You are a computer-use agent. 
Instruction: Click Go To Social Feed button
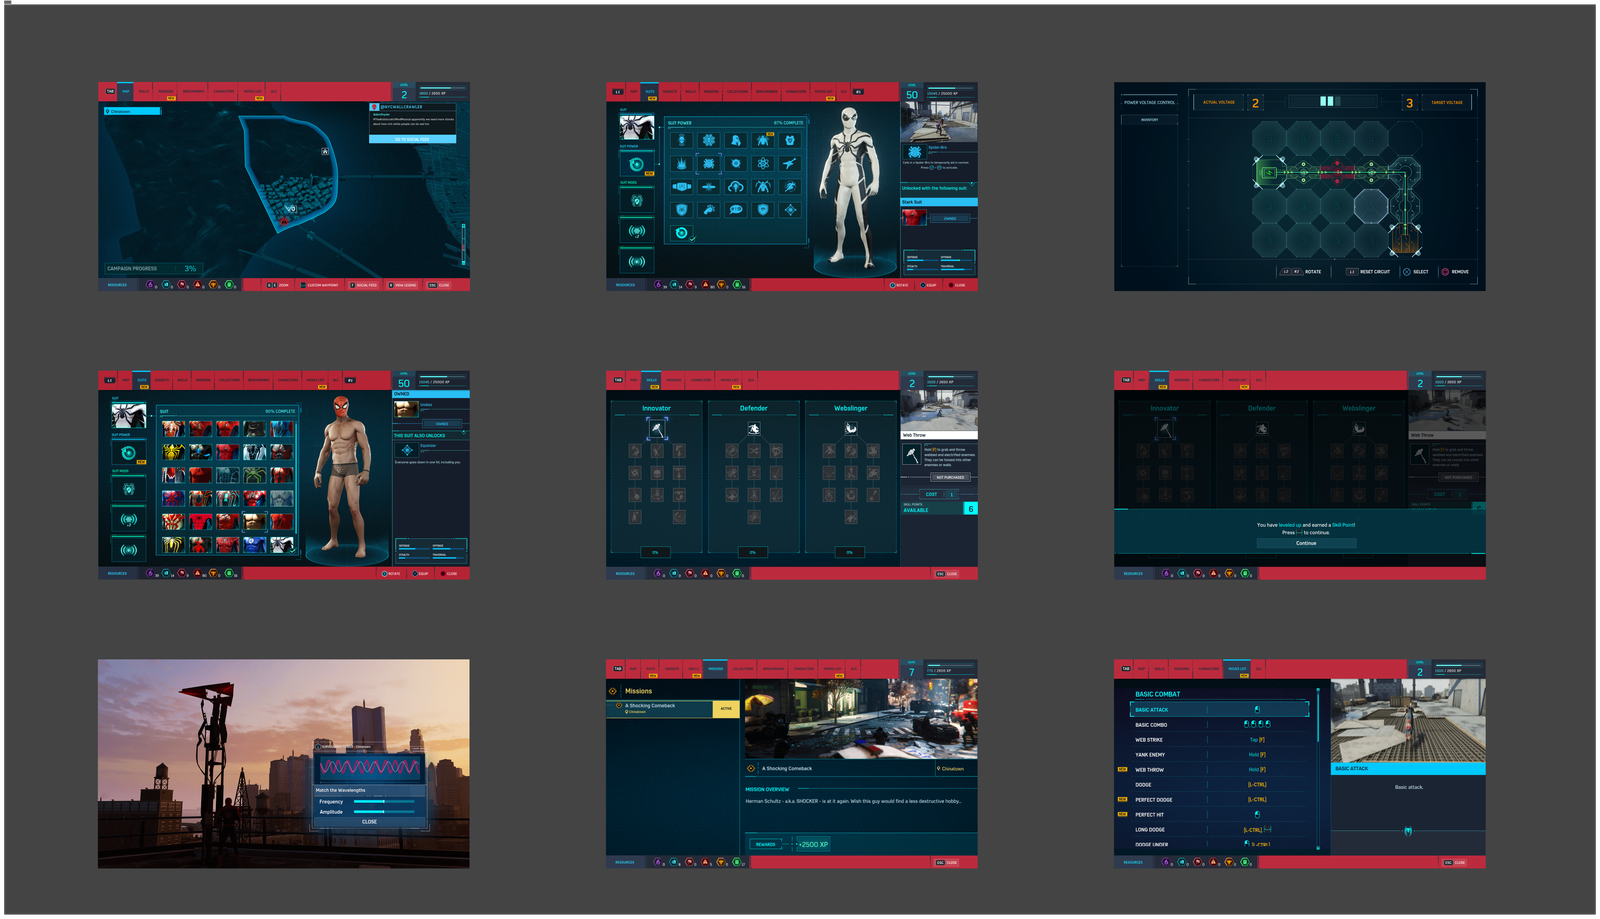point(412,140)
